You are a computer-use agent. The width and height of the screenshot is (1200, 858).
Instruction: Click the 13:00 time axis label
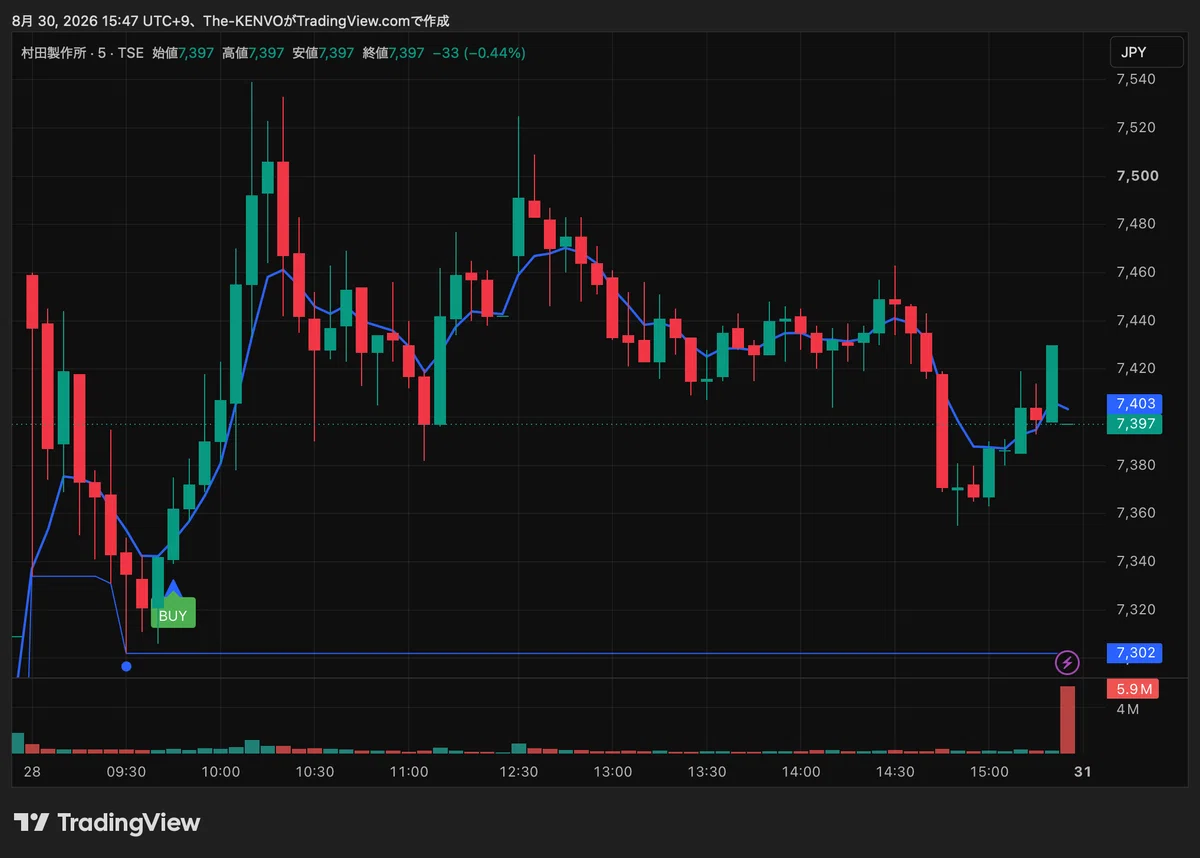613,772
